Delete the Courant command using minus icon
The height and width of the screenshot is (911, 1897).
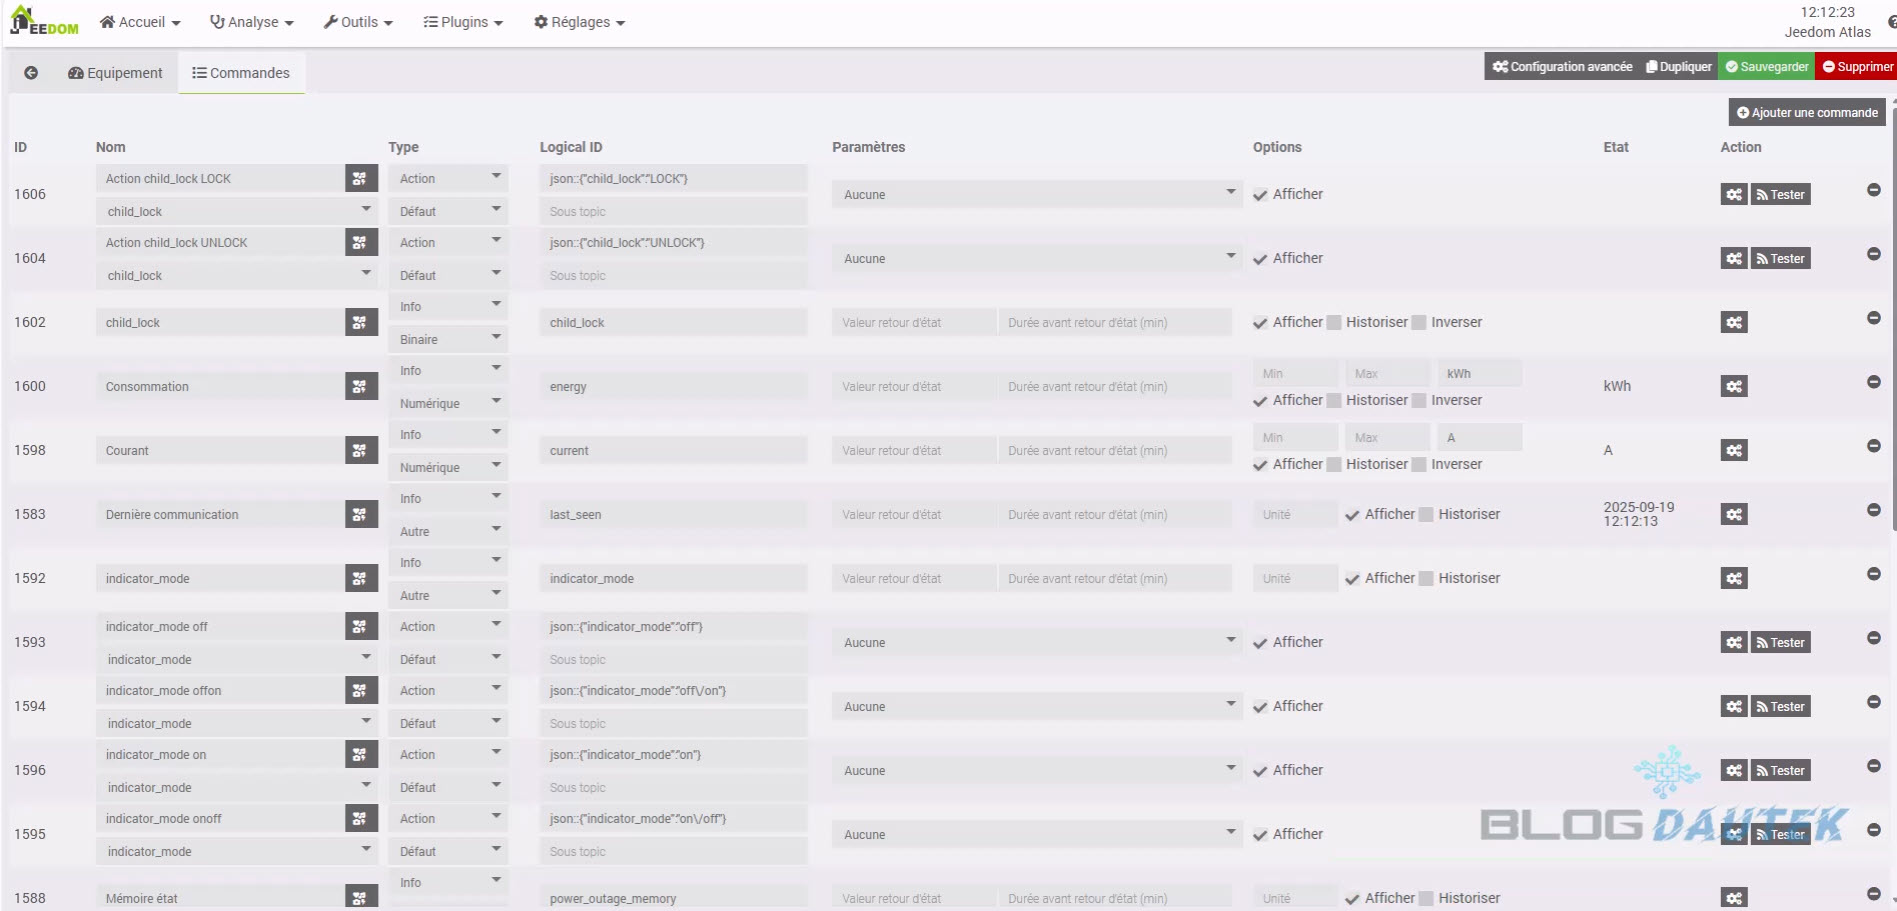(1873, 446)
